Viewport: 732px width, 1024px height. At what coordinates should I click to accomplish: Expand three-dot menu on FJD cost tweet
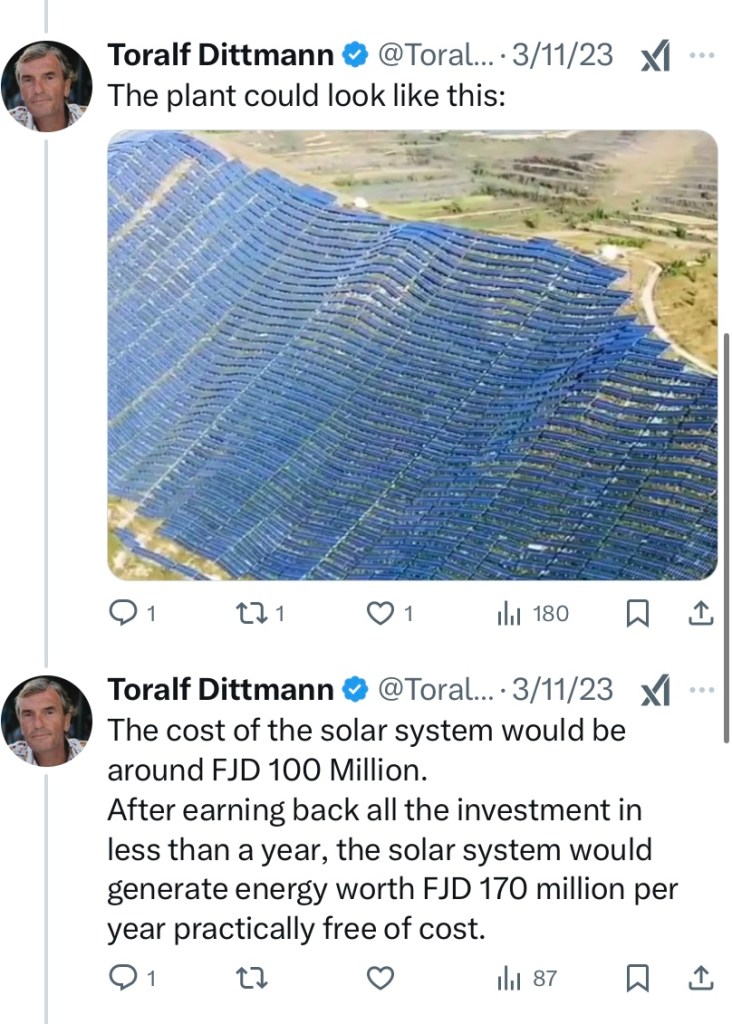click(703, 689)
